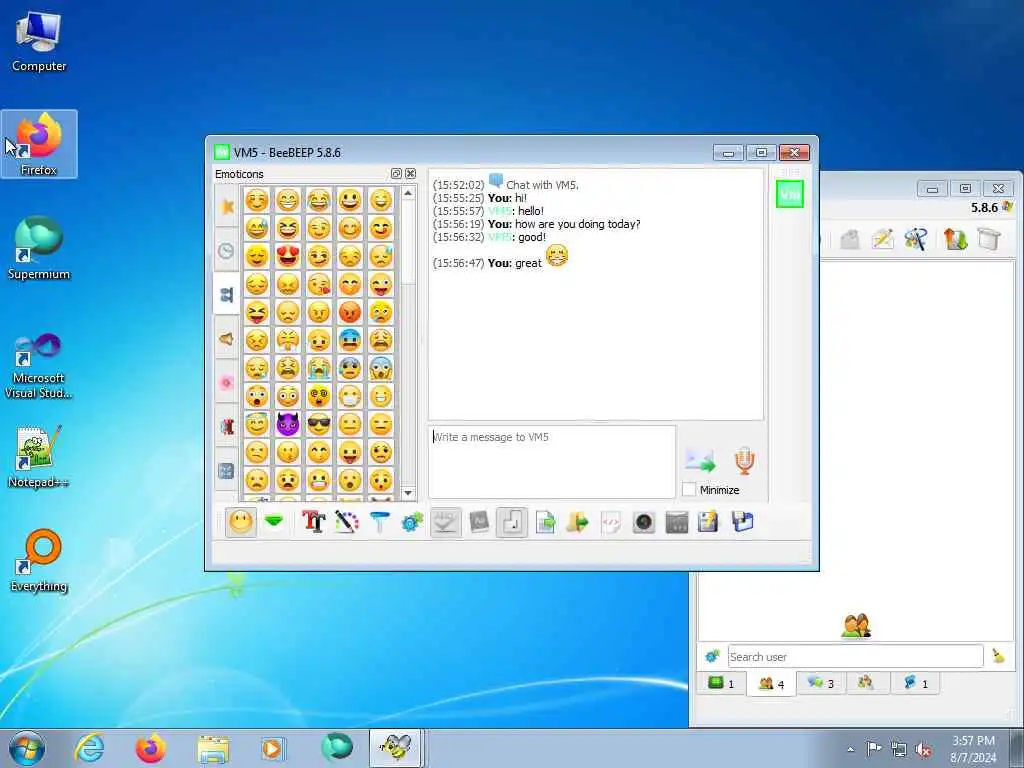Click the users group icon in the main window list
1024x768 pixels.
coord(856,626)
